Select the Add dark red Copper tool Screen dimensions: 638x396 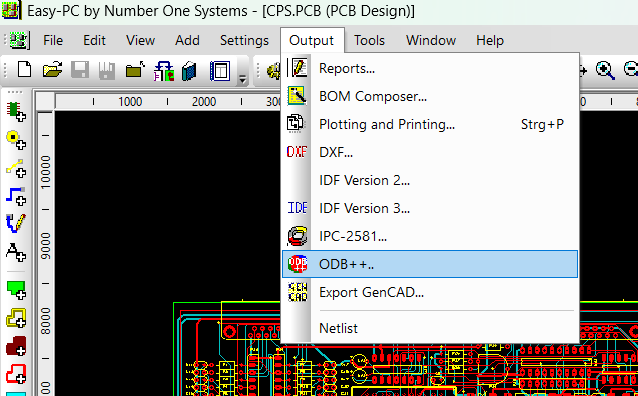(x=16, y=346)
